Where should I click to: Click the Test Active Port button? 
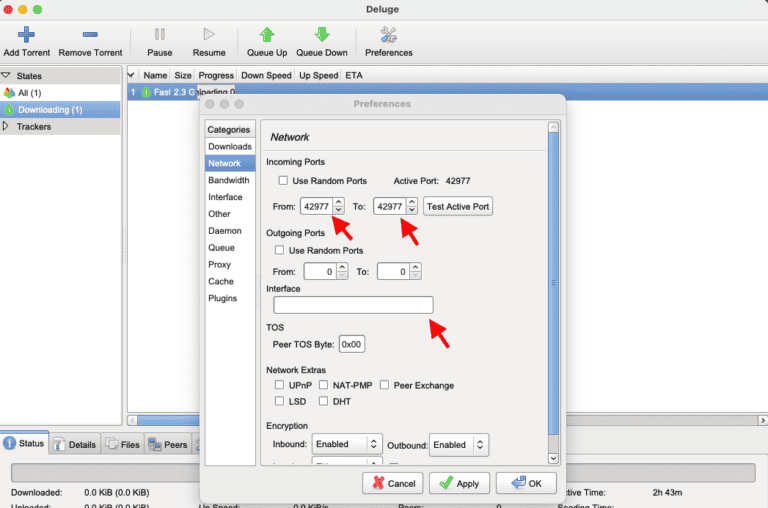pos(458,206)
